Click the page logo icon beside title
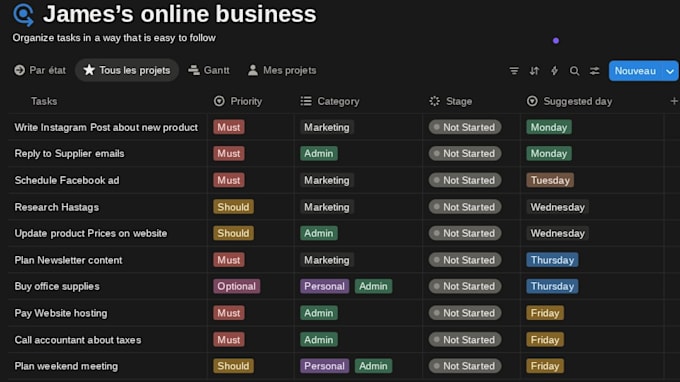The image size is (680, 382). click(x=23, y=15)
